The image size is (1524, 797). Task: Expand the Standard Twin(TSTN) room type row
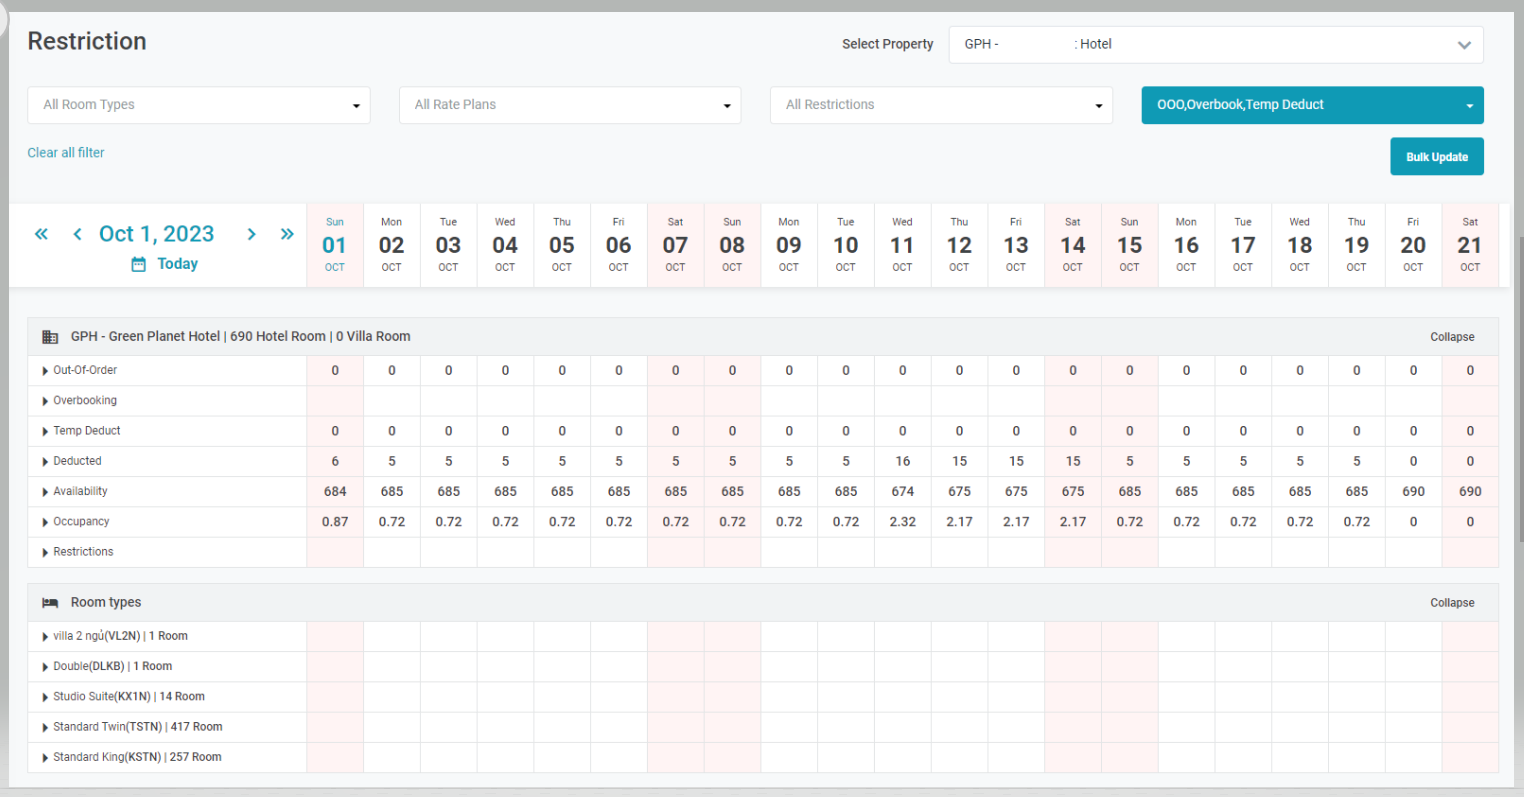[x=46, y=728]
